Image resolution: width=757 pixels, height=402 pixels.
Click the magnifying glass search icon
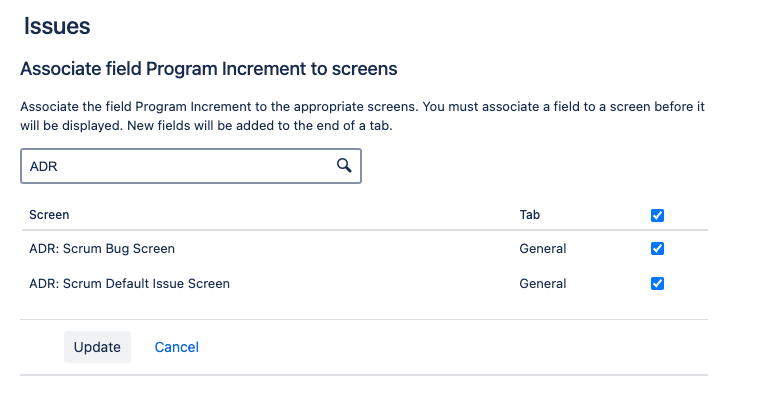tap(344, 166)
